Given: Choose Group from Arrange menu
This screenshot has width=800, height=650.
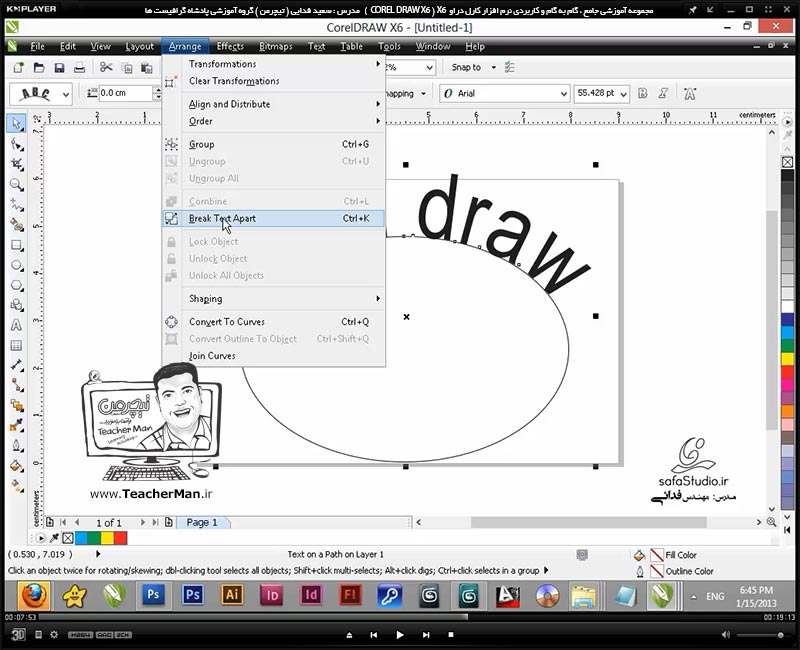Looking at the screenshot, I should (x=273, y=144).
